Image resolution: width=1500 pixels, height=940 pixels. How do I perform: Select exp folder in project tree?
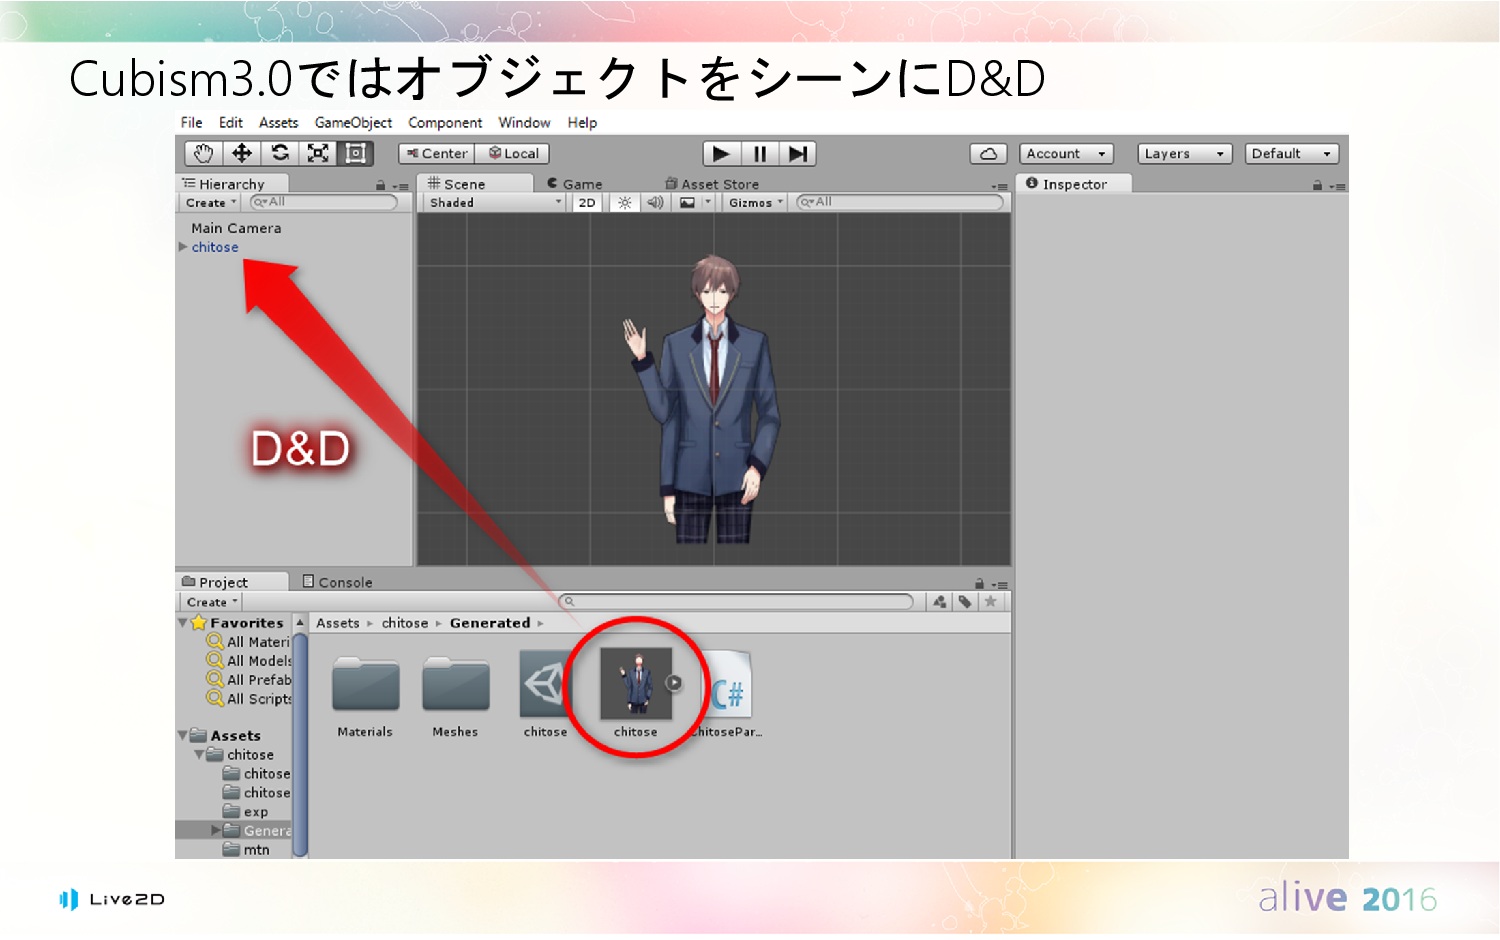(246, 812)
